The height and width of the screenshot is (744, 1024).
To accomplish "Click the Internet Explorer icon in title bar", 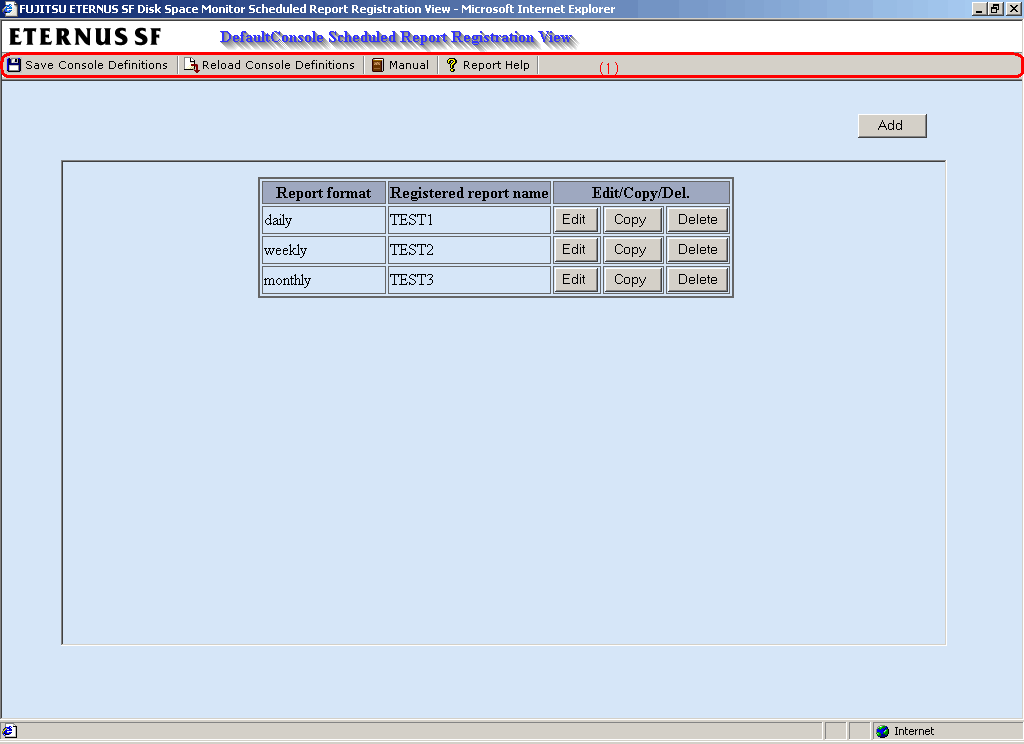I will click(x=8, y=8).
